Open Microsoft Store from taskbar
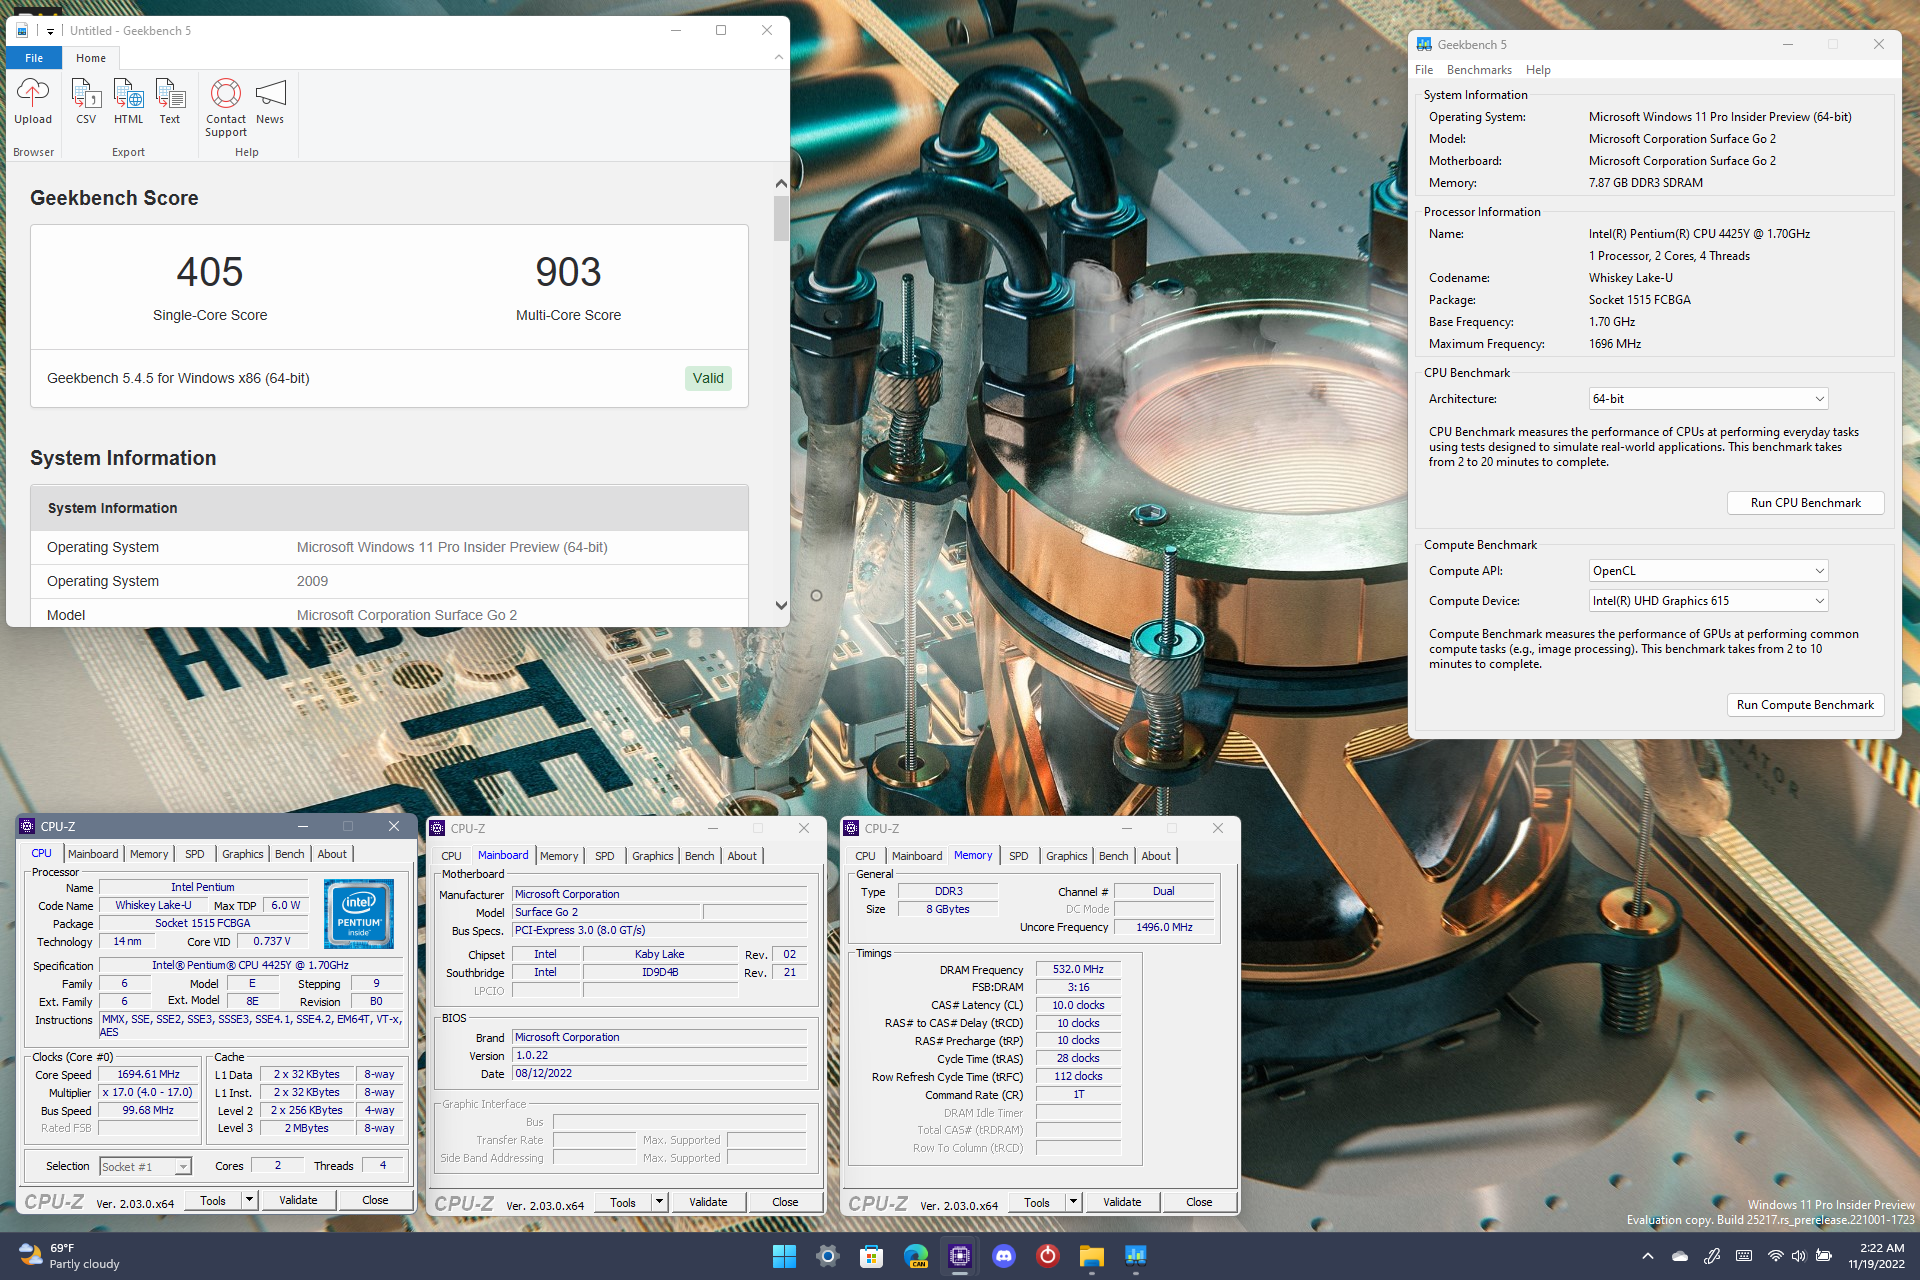This screenshot has height=1280, width=1920. [872, 1256]
